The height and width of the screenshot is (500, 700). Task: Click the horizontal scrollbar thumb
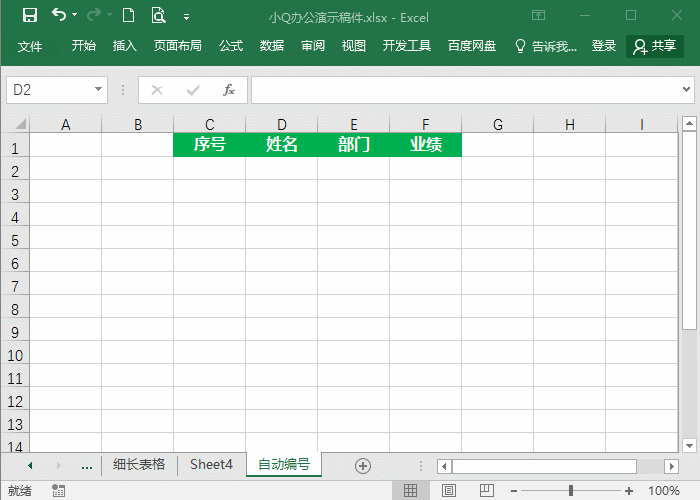click(x=544, y=467)
